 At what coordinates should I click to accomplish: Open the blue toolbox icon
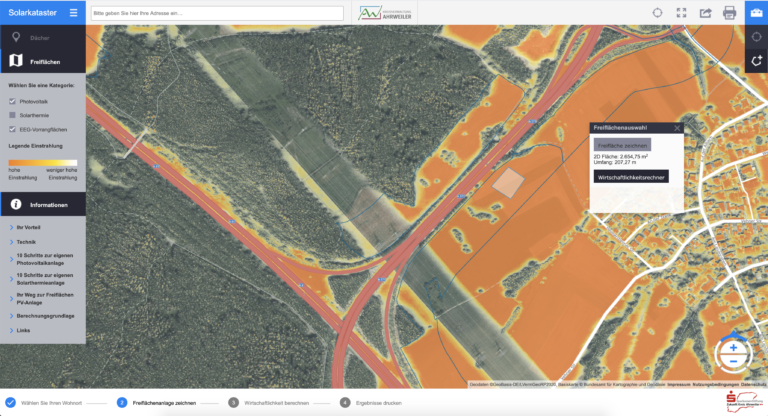(756, 13)
